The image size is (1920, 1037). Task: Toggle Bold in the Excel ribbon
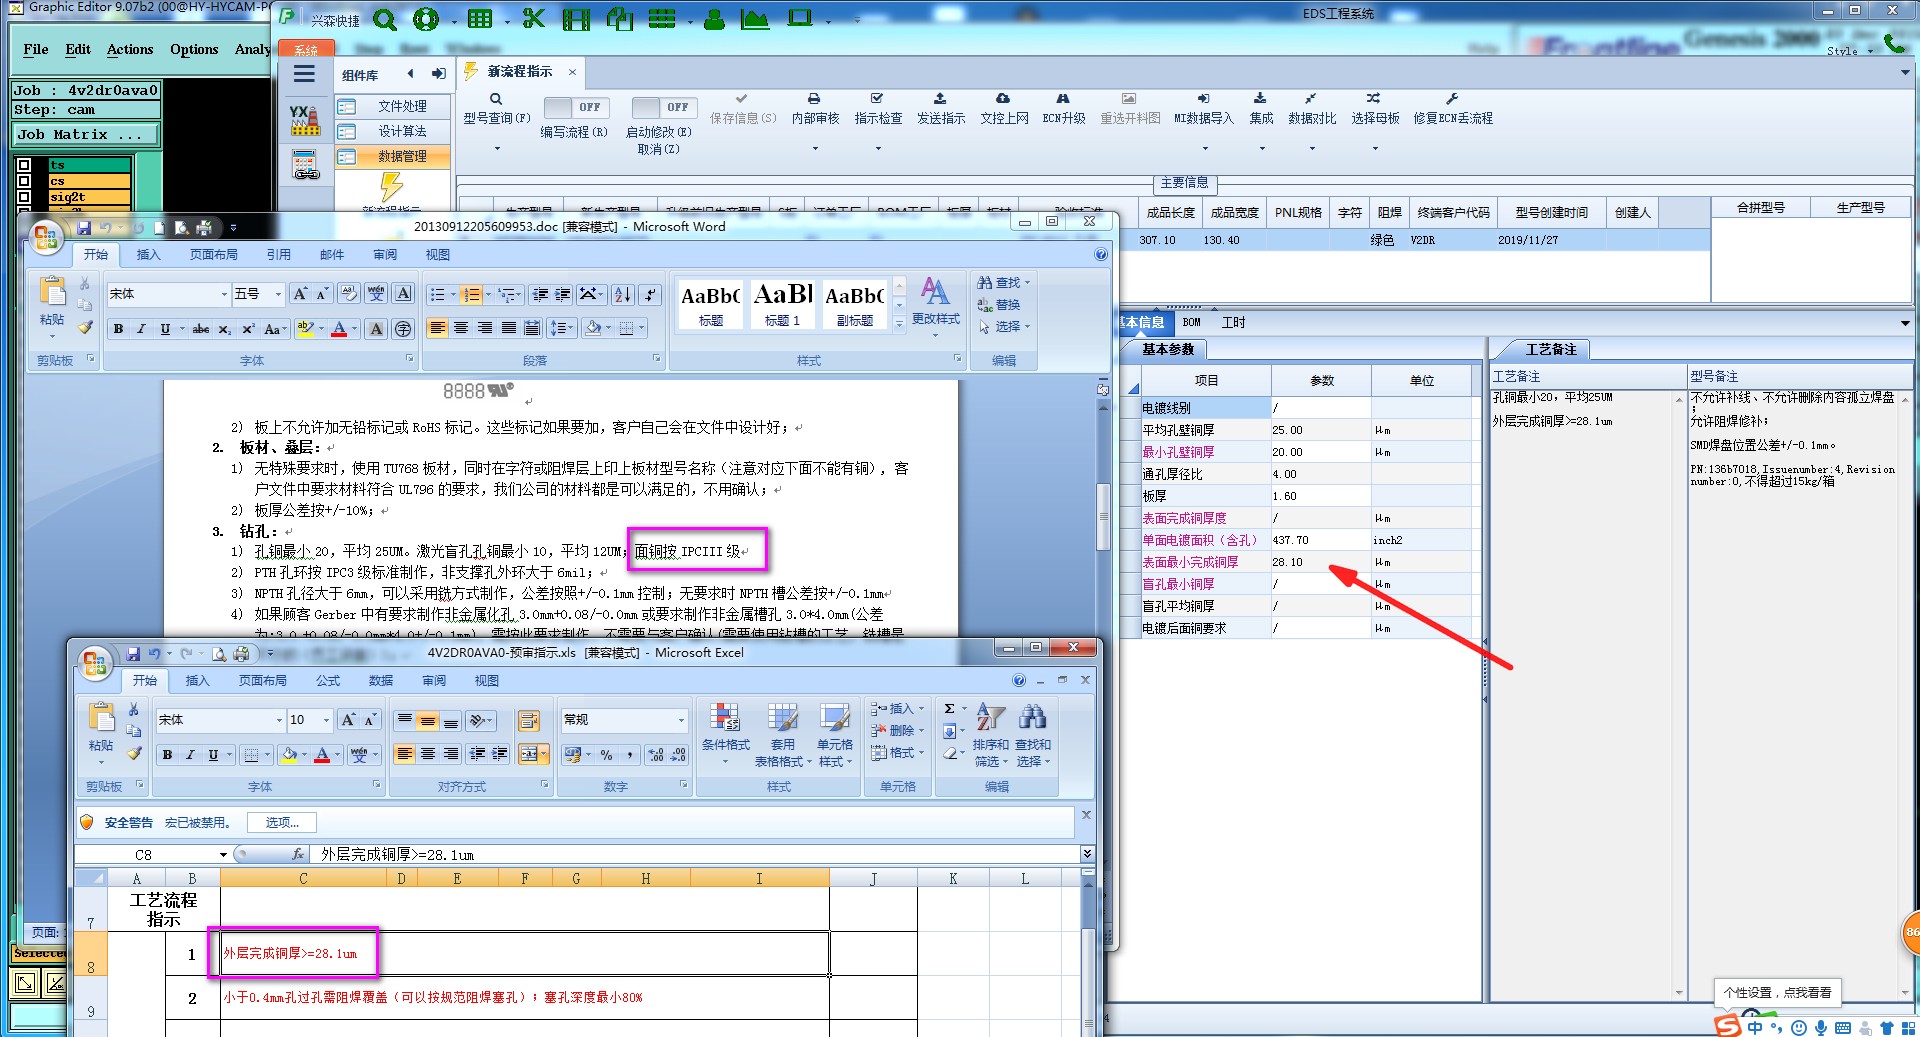[x=167, y=755]
